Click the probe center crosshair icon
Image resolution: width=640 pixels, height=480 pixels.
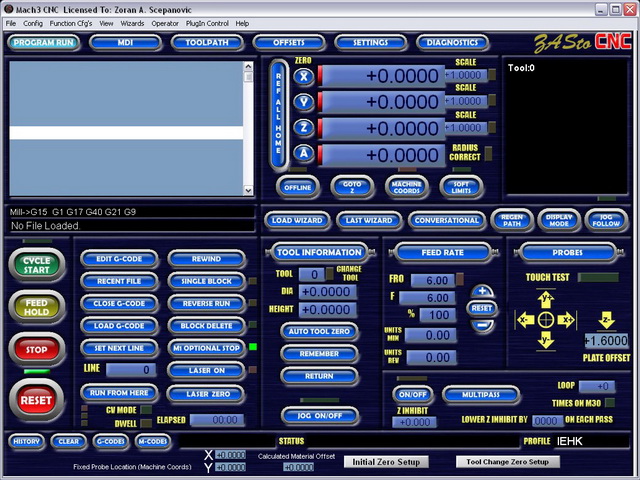tap(546, 320)
